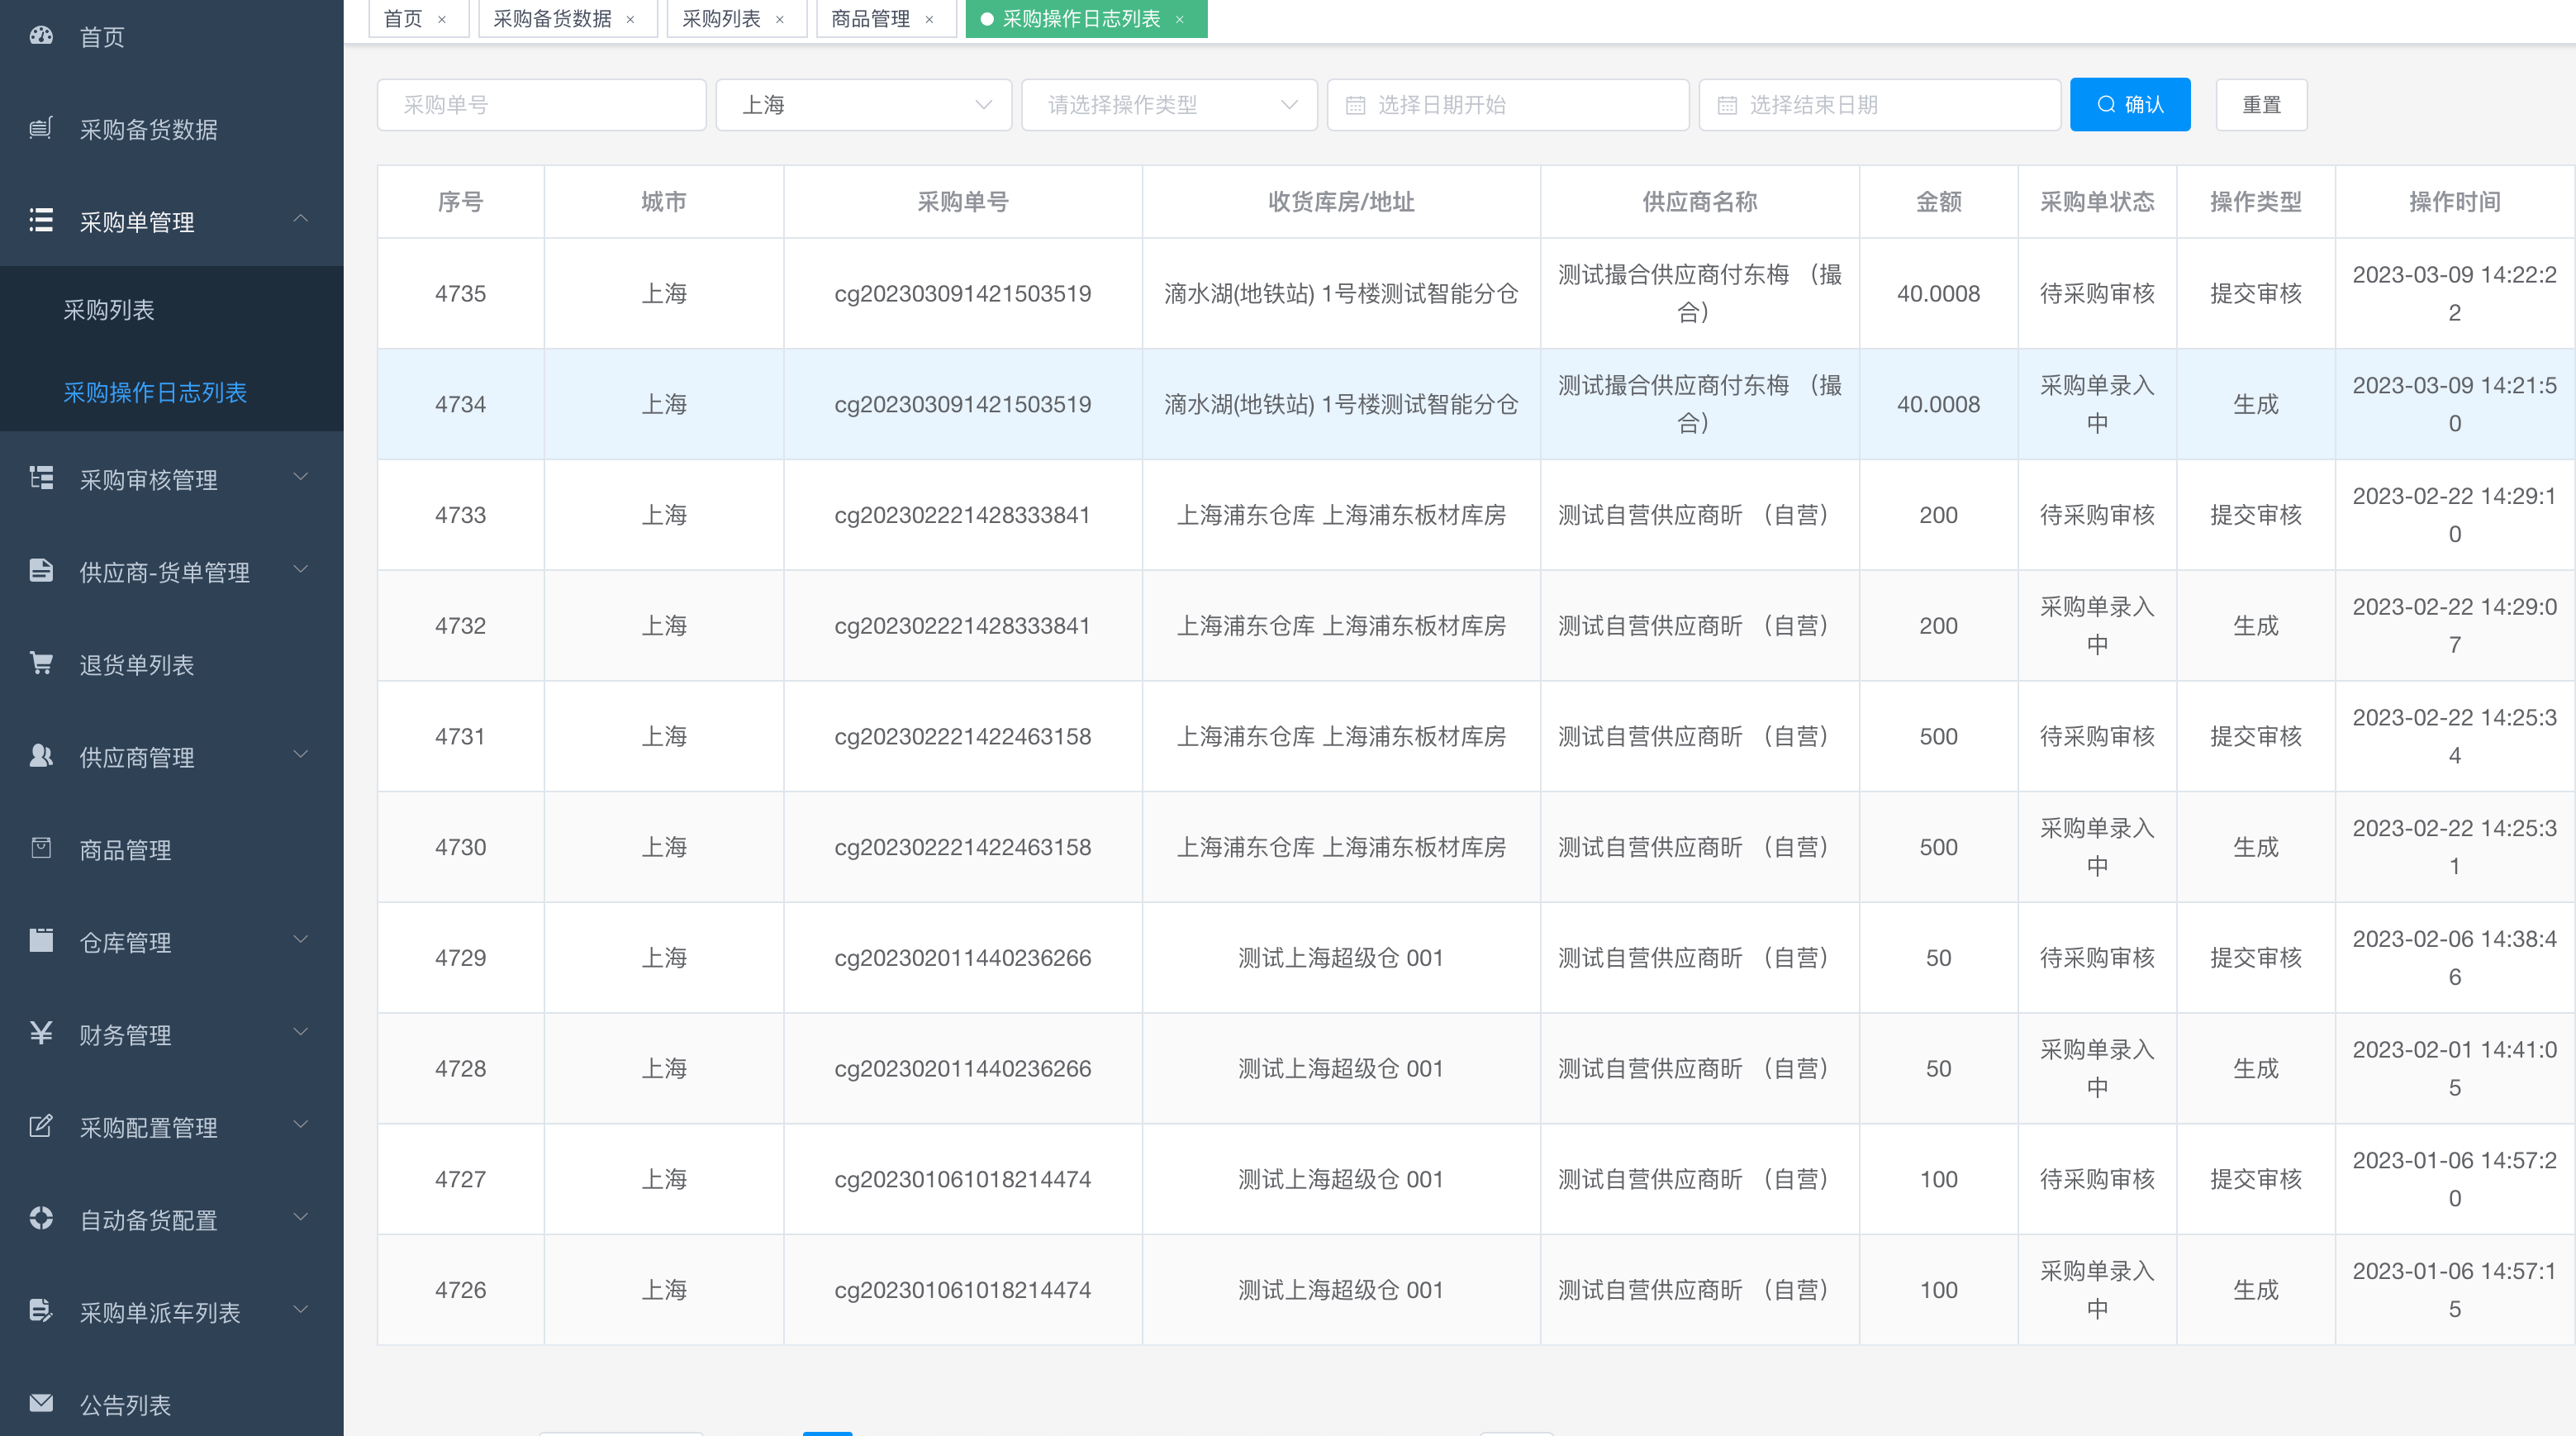
Task: Click the 公告列表 mail icon
Action: (41, 1403)
